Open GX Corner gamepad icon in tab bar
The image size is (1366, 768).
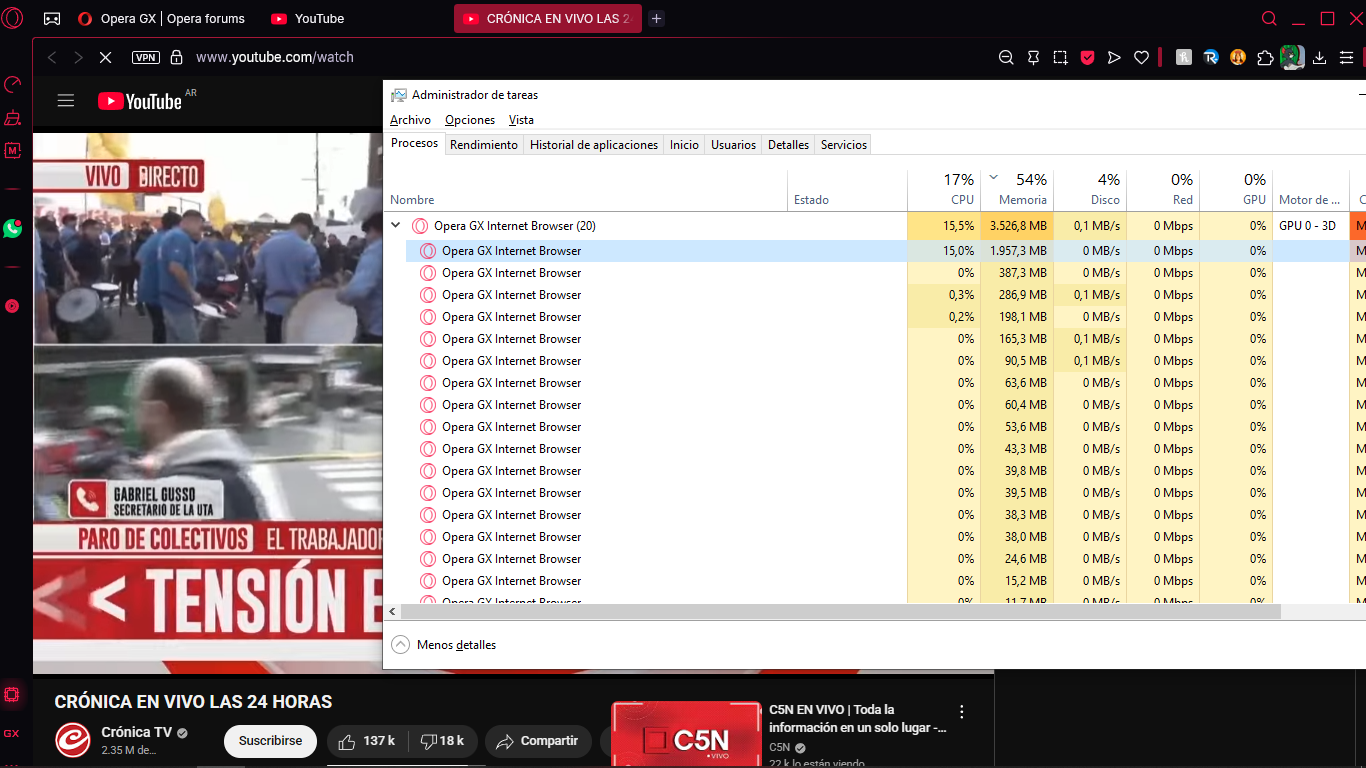point(52,18)
